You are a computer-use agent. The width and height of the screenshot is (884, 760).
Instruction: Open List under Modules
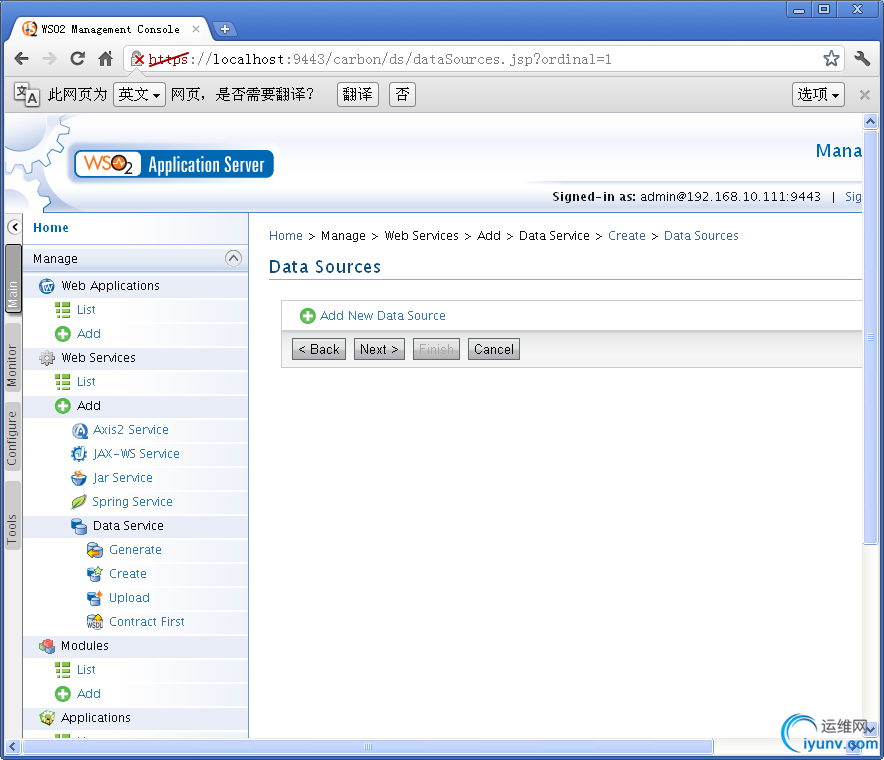86,670
